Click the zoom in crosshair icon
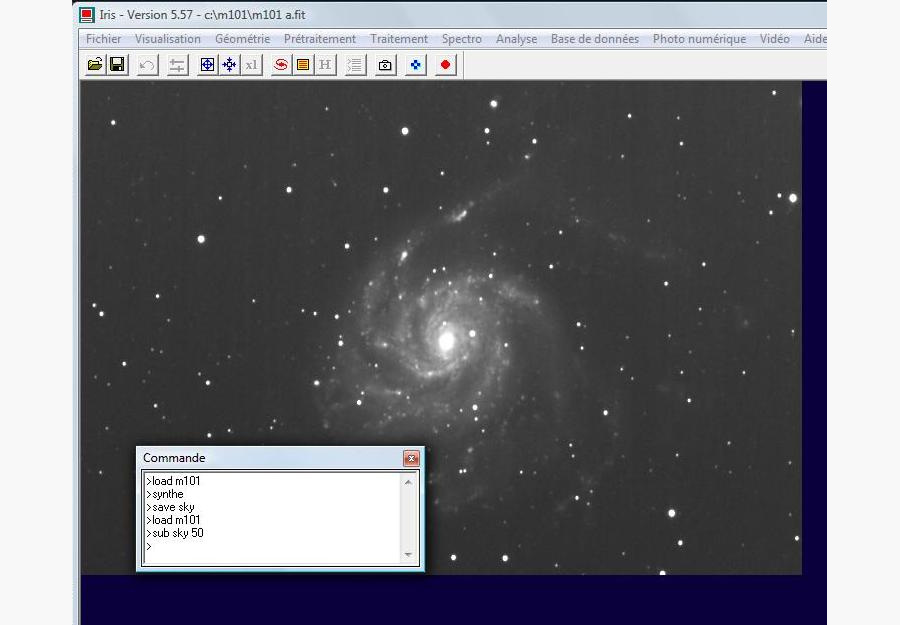 207,65
